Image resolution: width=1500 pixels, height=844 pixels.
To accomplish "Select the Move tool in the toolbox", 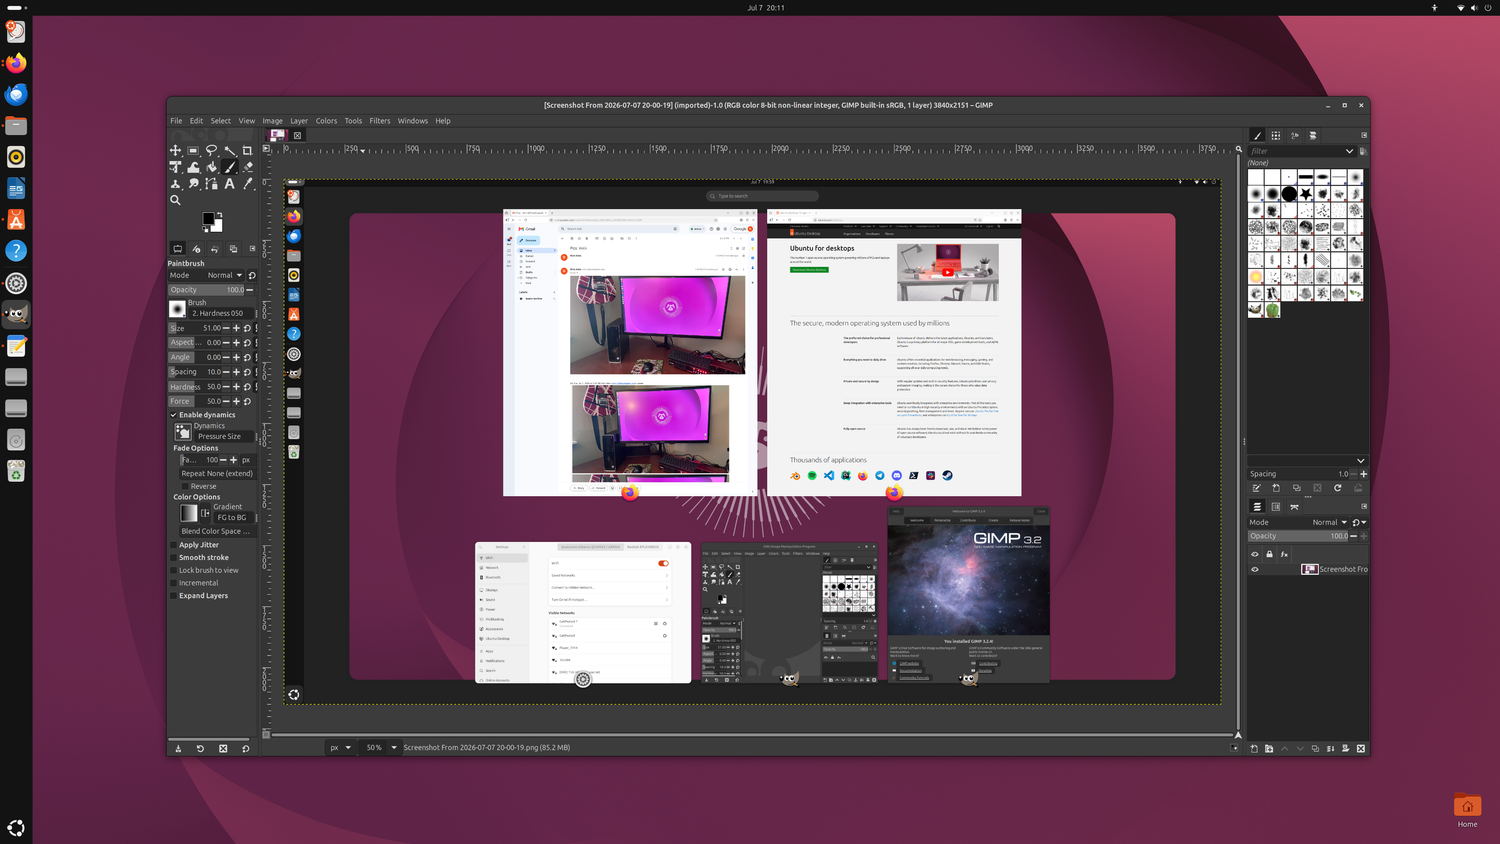I will coord(175,150).
